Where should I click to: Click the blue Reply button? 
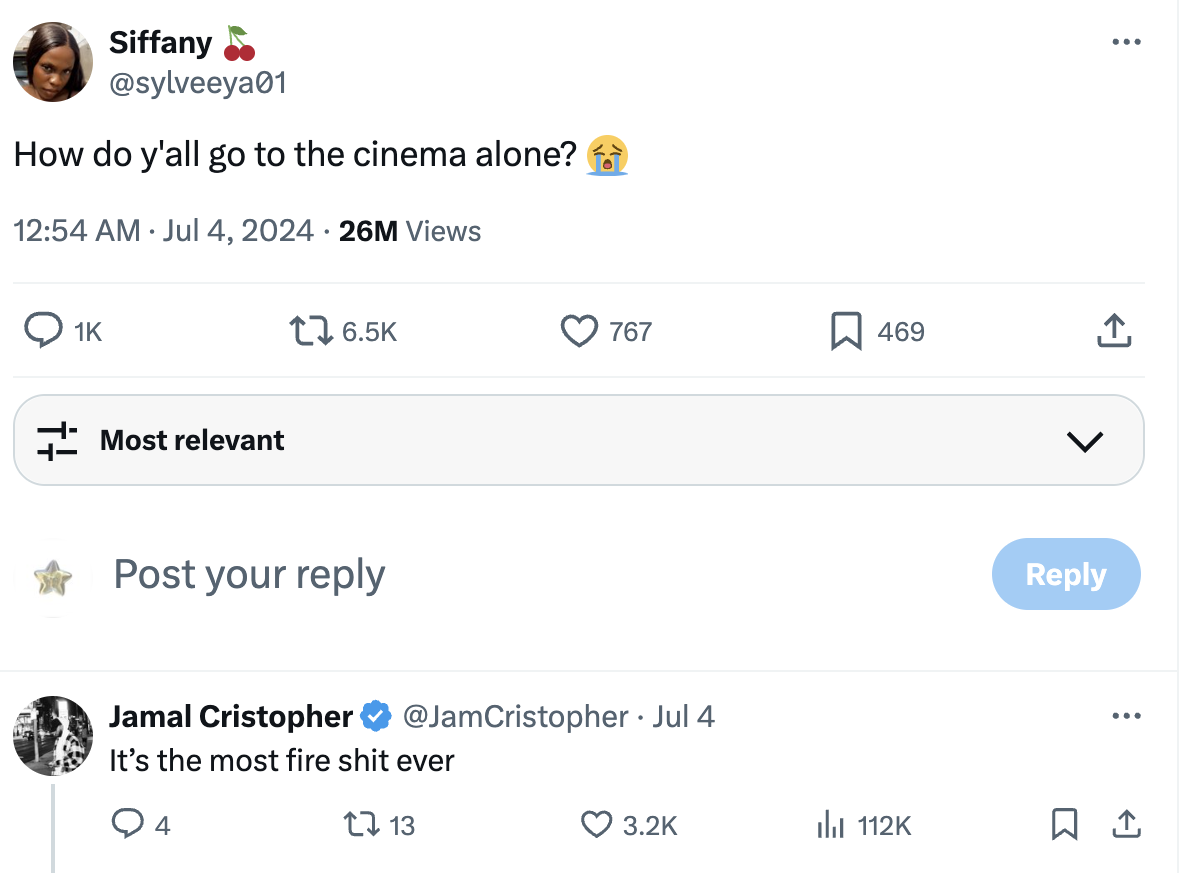click(x=1065, y=574)
